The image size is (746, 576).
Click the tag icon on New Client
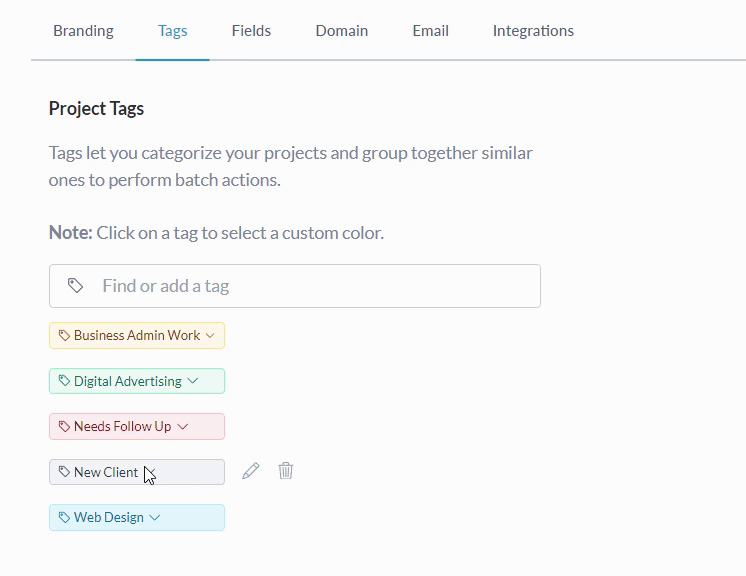point(64,472)
